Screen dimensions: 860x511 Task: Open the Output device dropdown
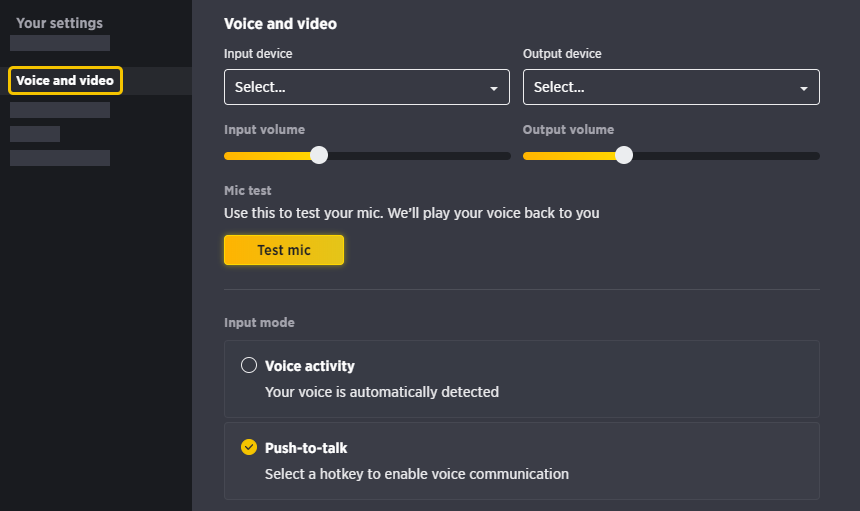671,87
